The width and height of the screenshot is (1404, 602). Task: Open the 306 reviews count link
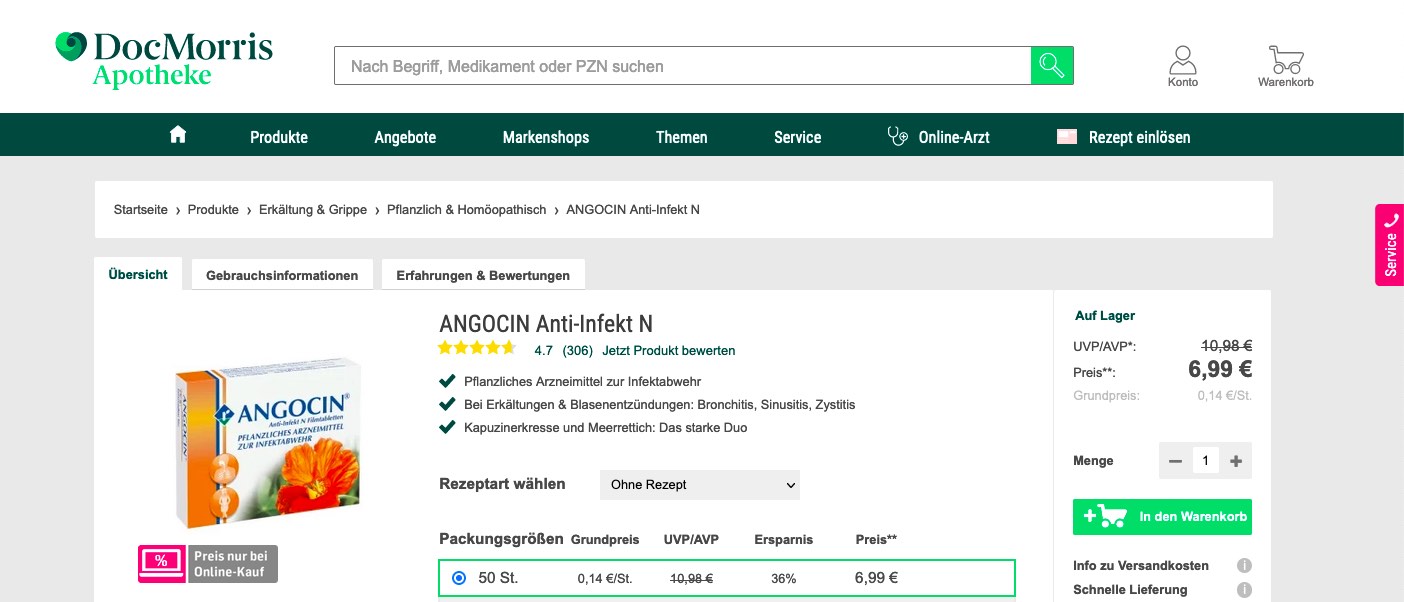point(578,351)
